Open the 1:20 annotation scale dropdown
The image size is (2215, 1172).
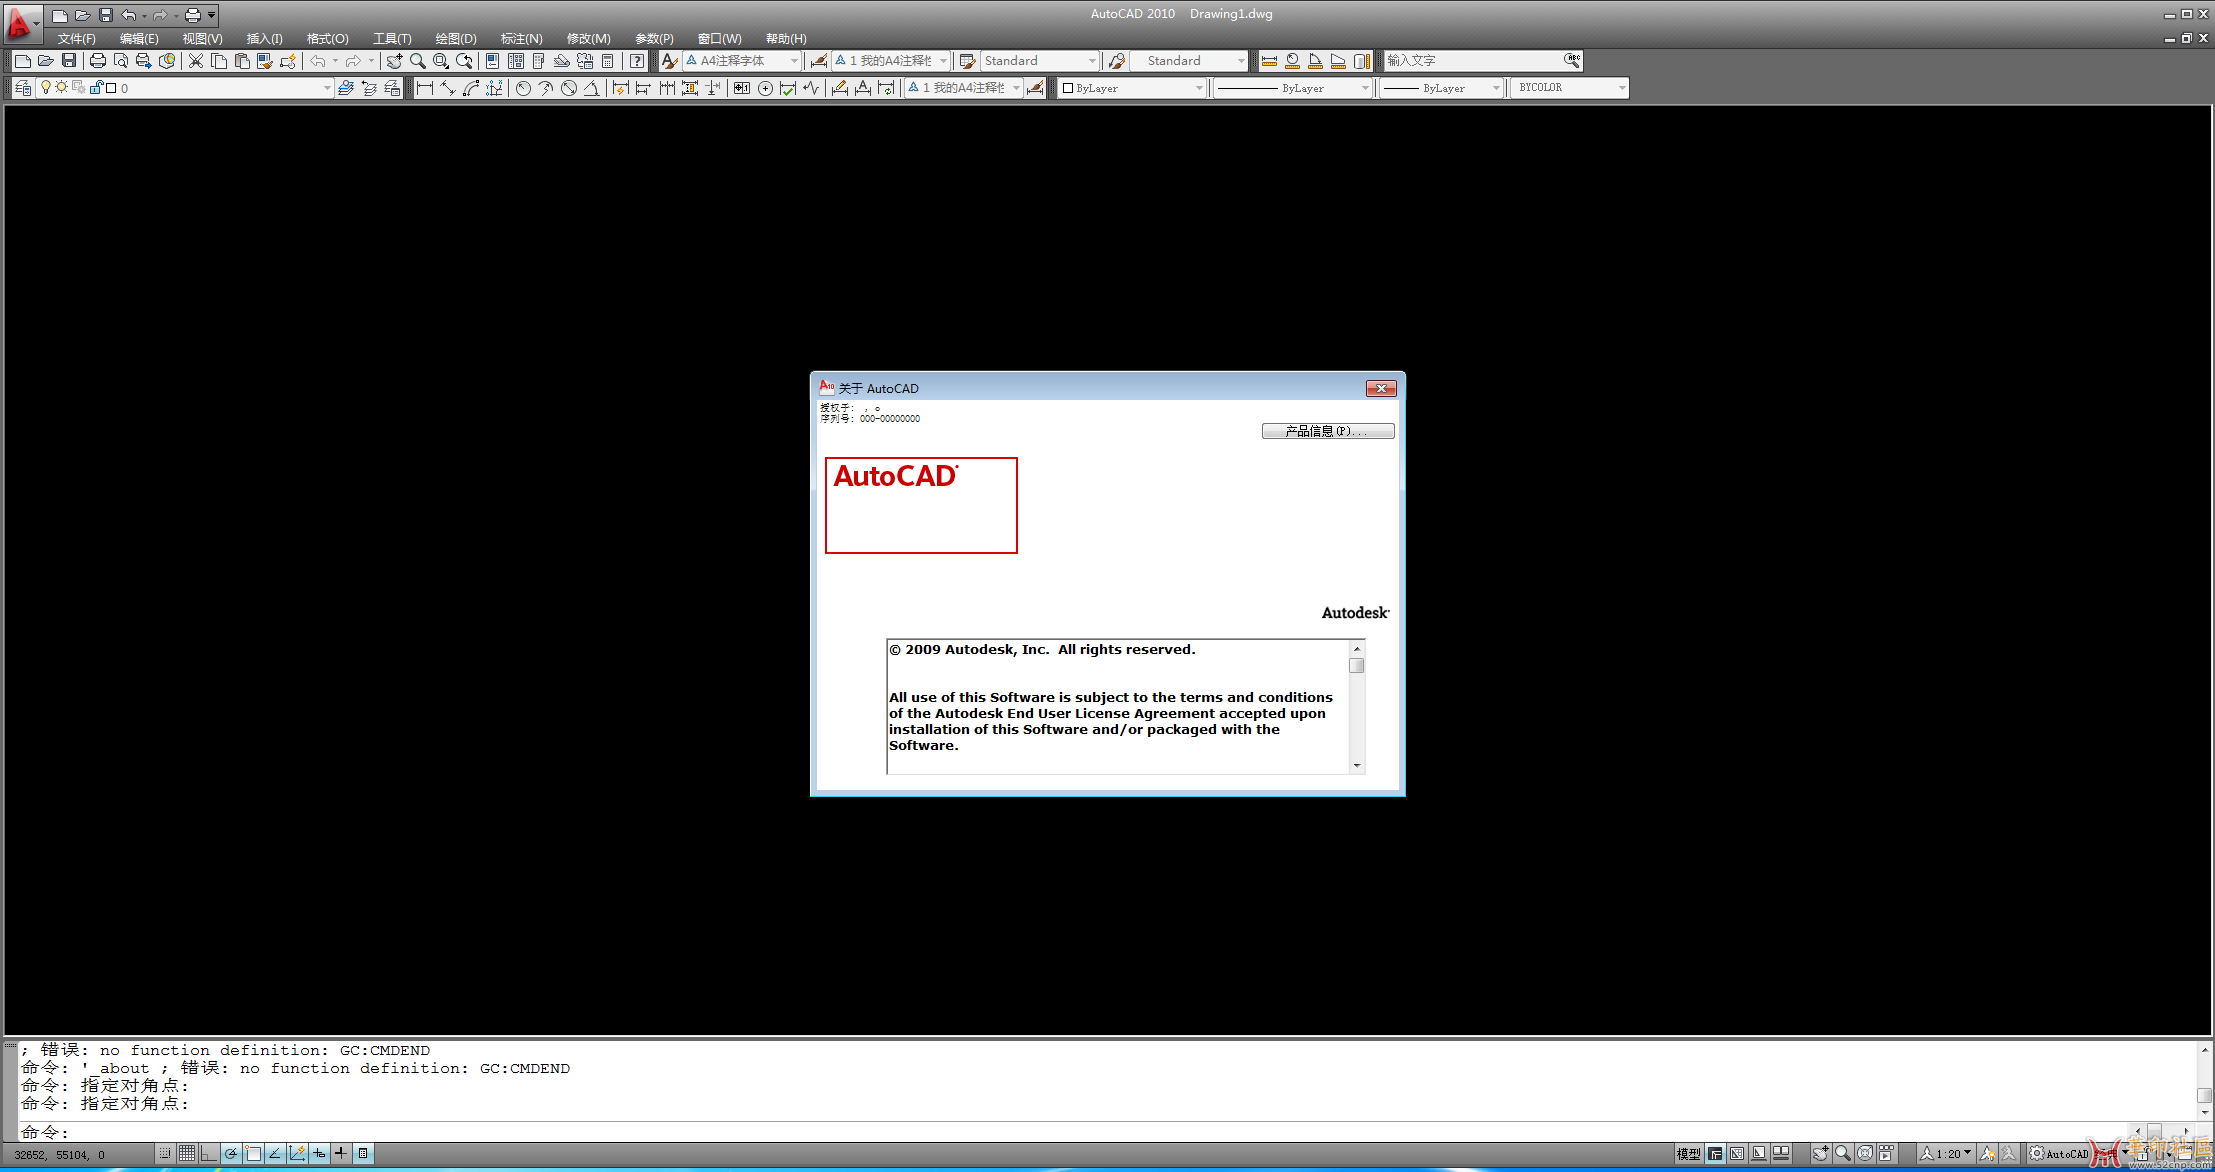[x=1946, y=1153]
